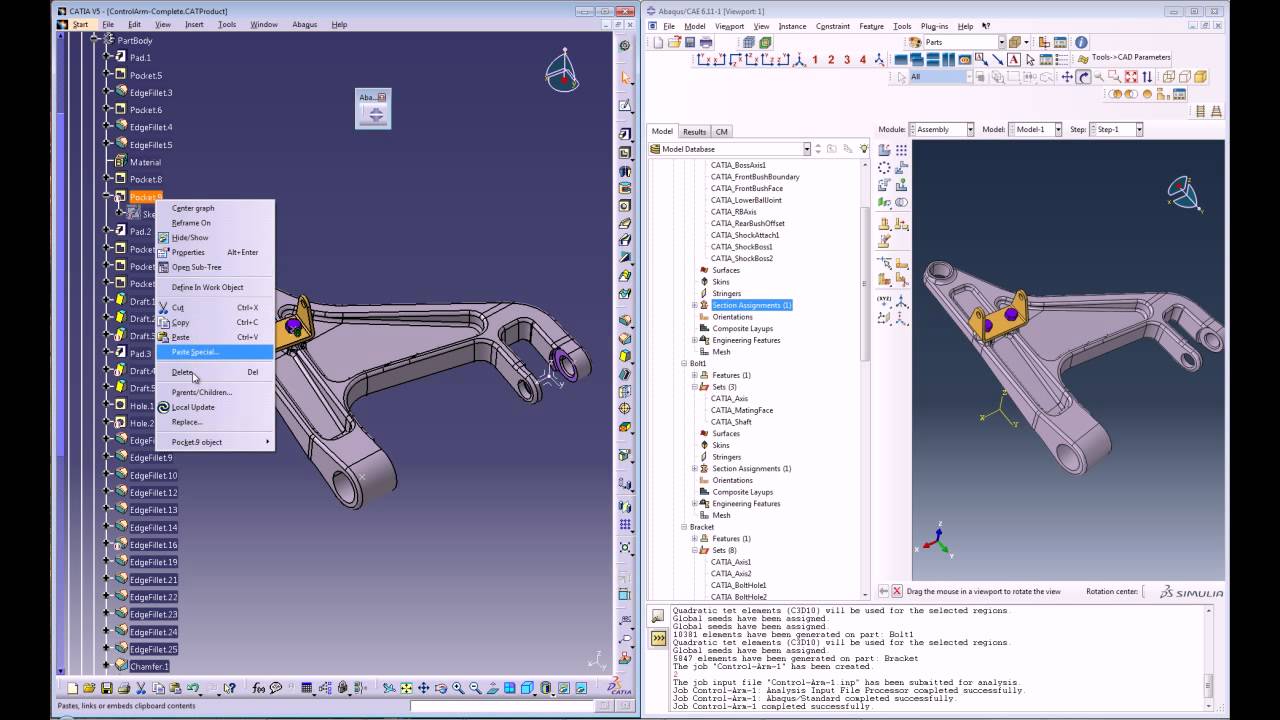Click the lightbulb filter icon in Model tree header
This screenshot has height=720, width=1280.
863,149
